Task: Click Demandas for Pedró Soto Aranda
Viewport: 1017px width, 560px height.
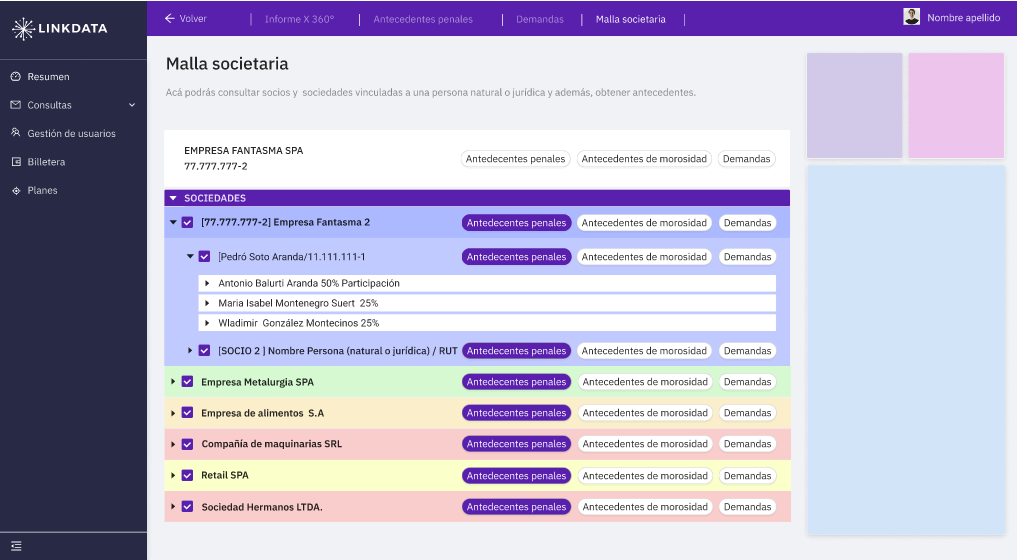Action: click(x=747, y=257)
